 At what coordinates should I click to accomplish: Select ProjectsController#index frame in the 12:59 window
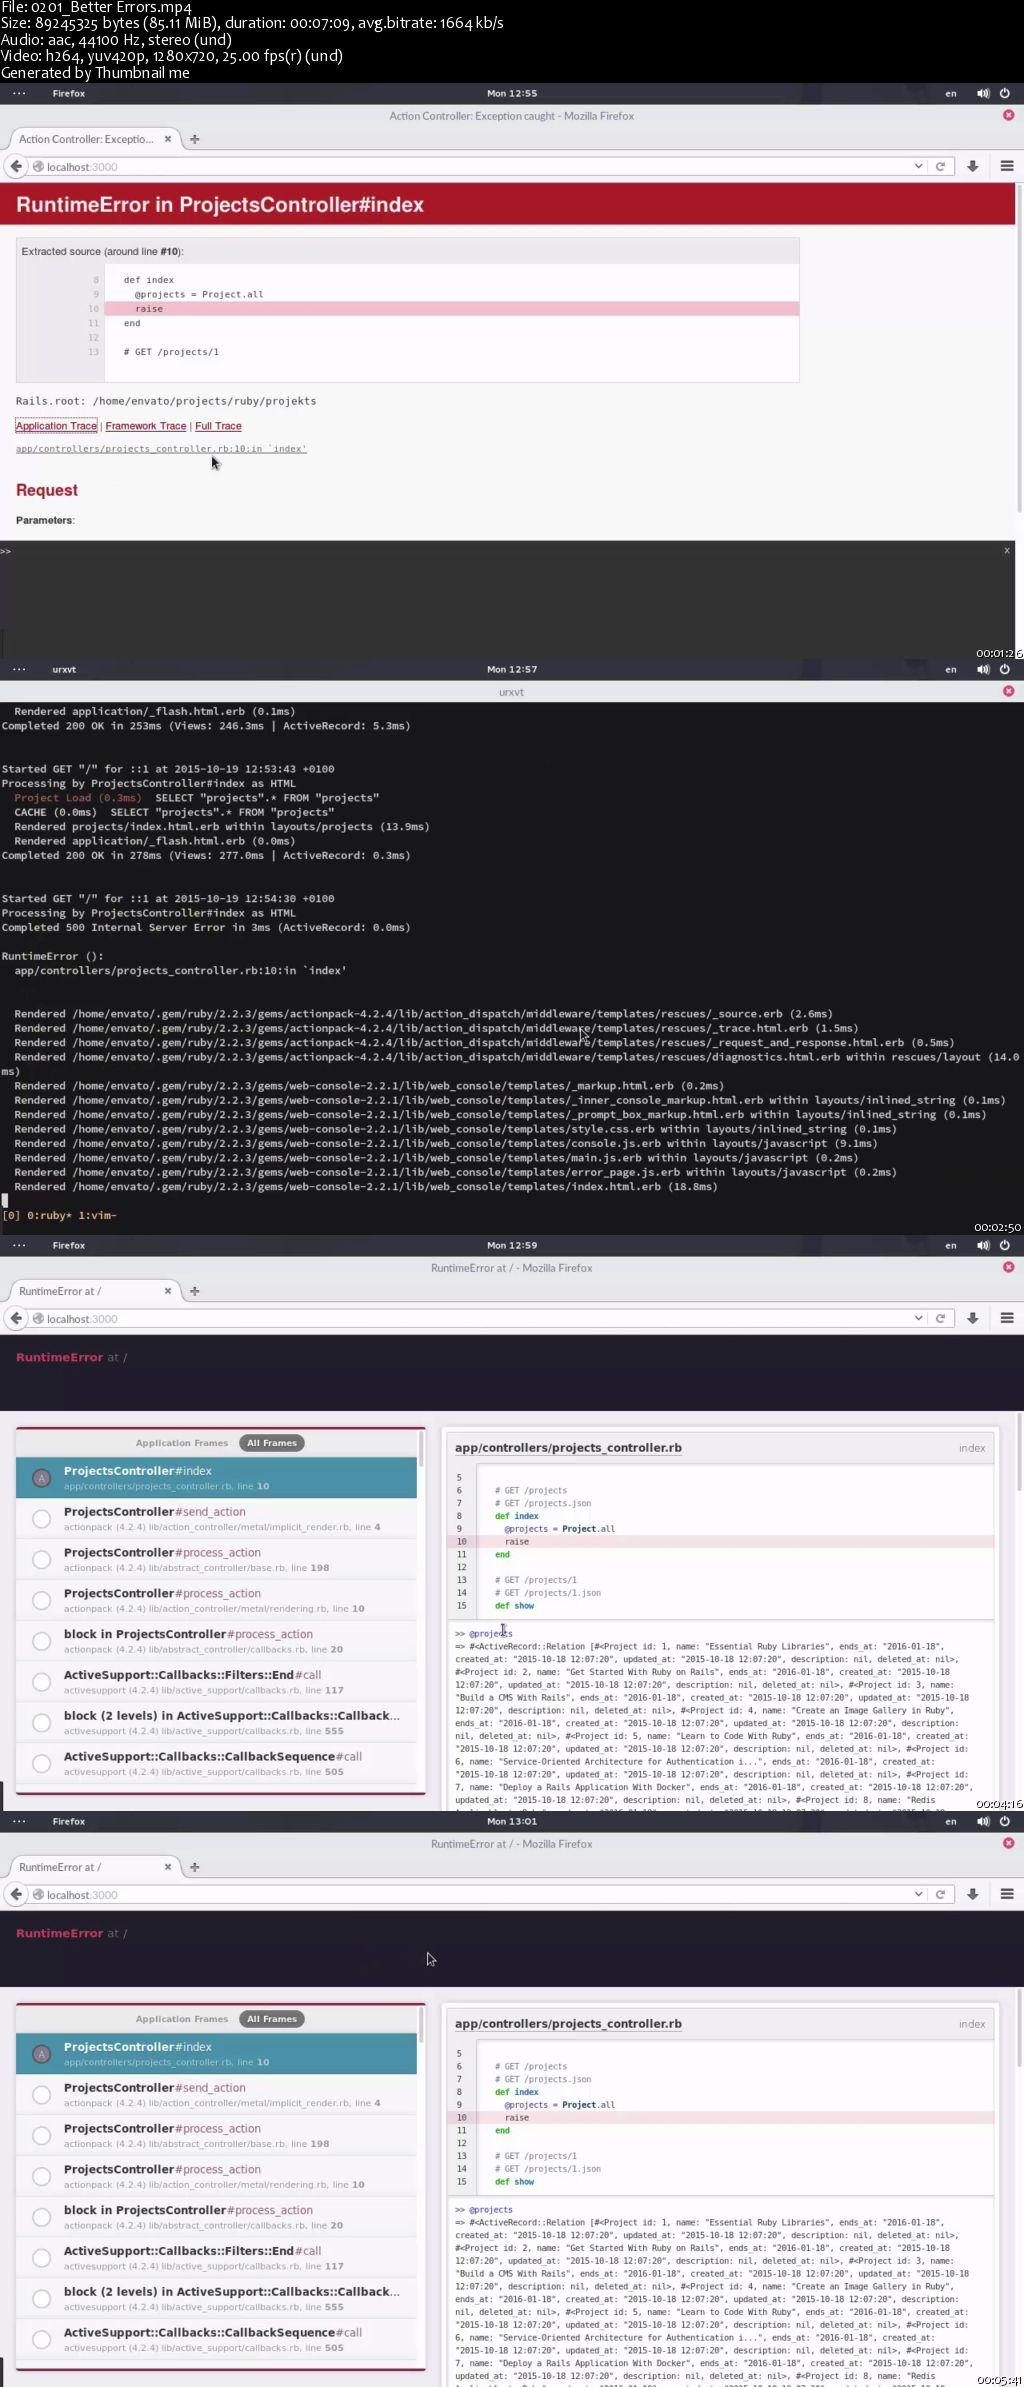(216, 1478)
